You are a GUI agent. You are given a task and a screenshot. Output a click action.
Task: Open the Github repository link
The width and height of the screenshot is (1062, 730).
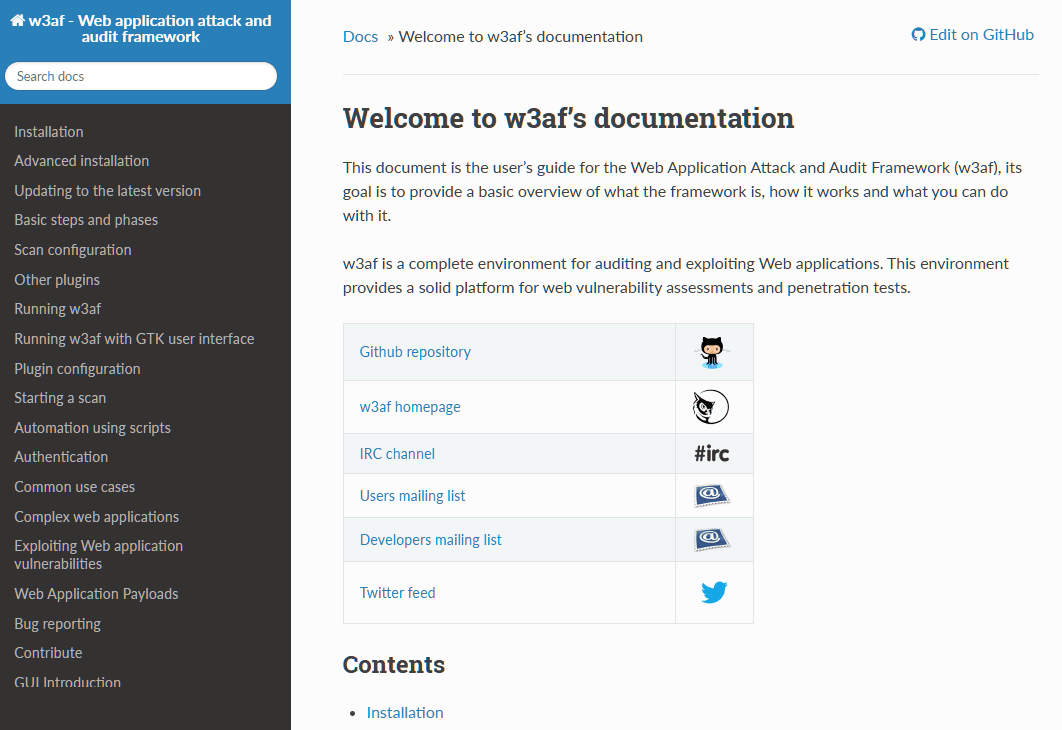click(x=415, y=352)
